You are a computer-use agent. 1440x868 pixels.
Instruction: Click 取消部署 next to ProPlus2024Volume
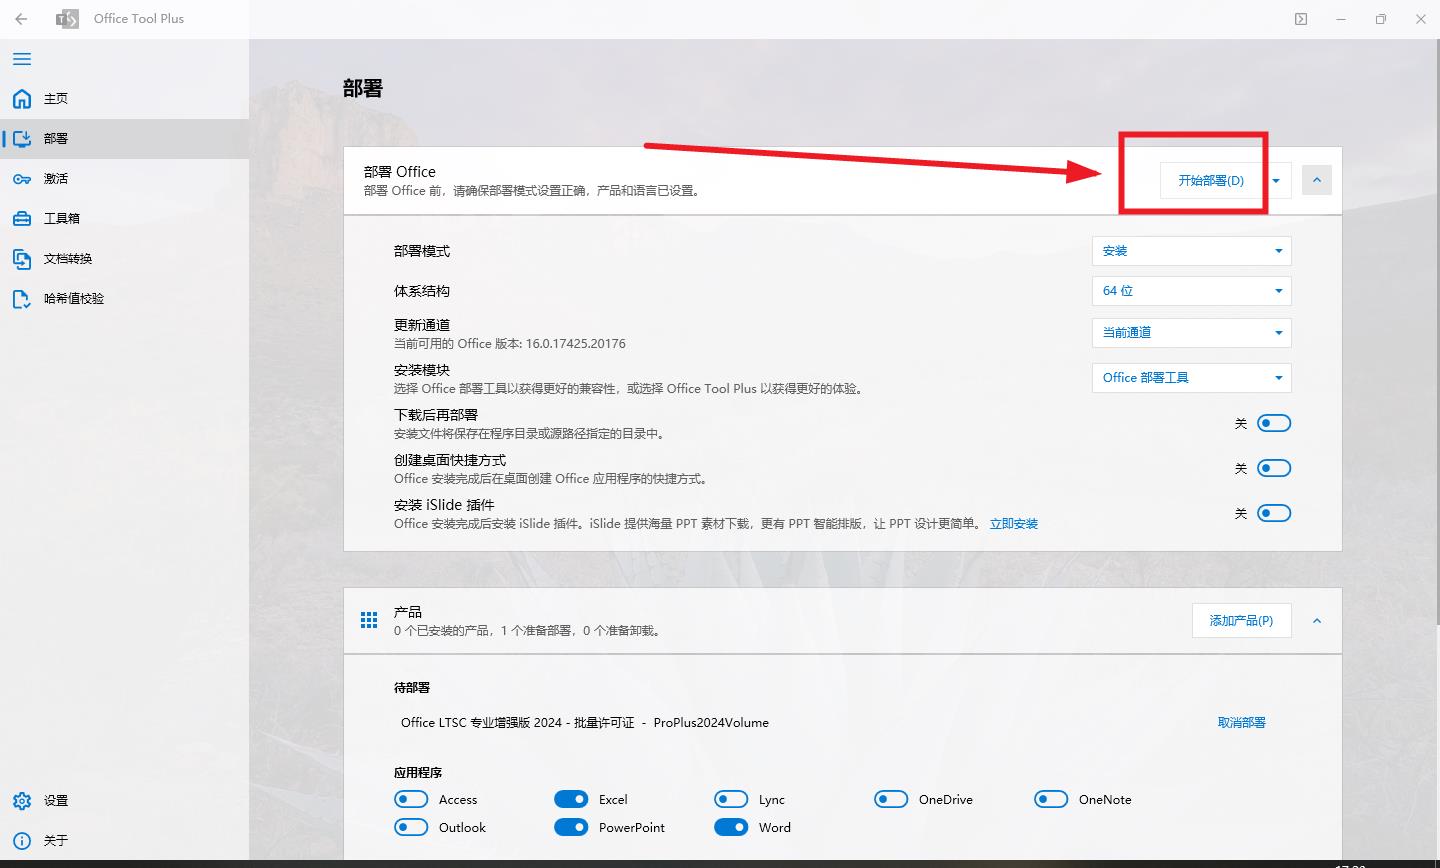point(1241,722)
